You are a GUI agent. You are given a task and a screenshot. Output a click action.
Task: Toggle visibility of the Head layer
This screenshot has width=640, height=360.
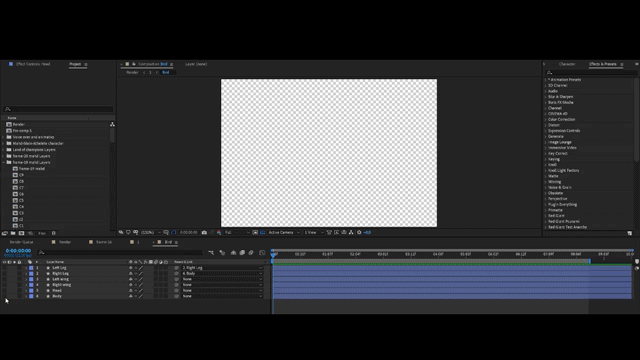tap(4, 290)
